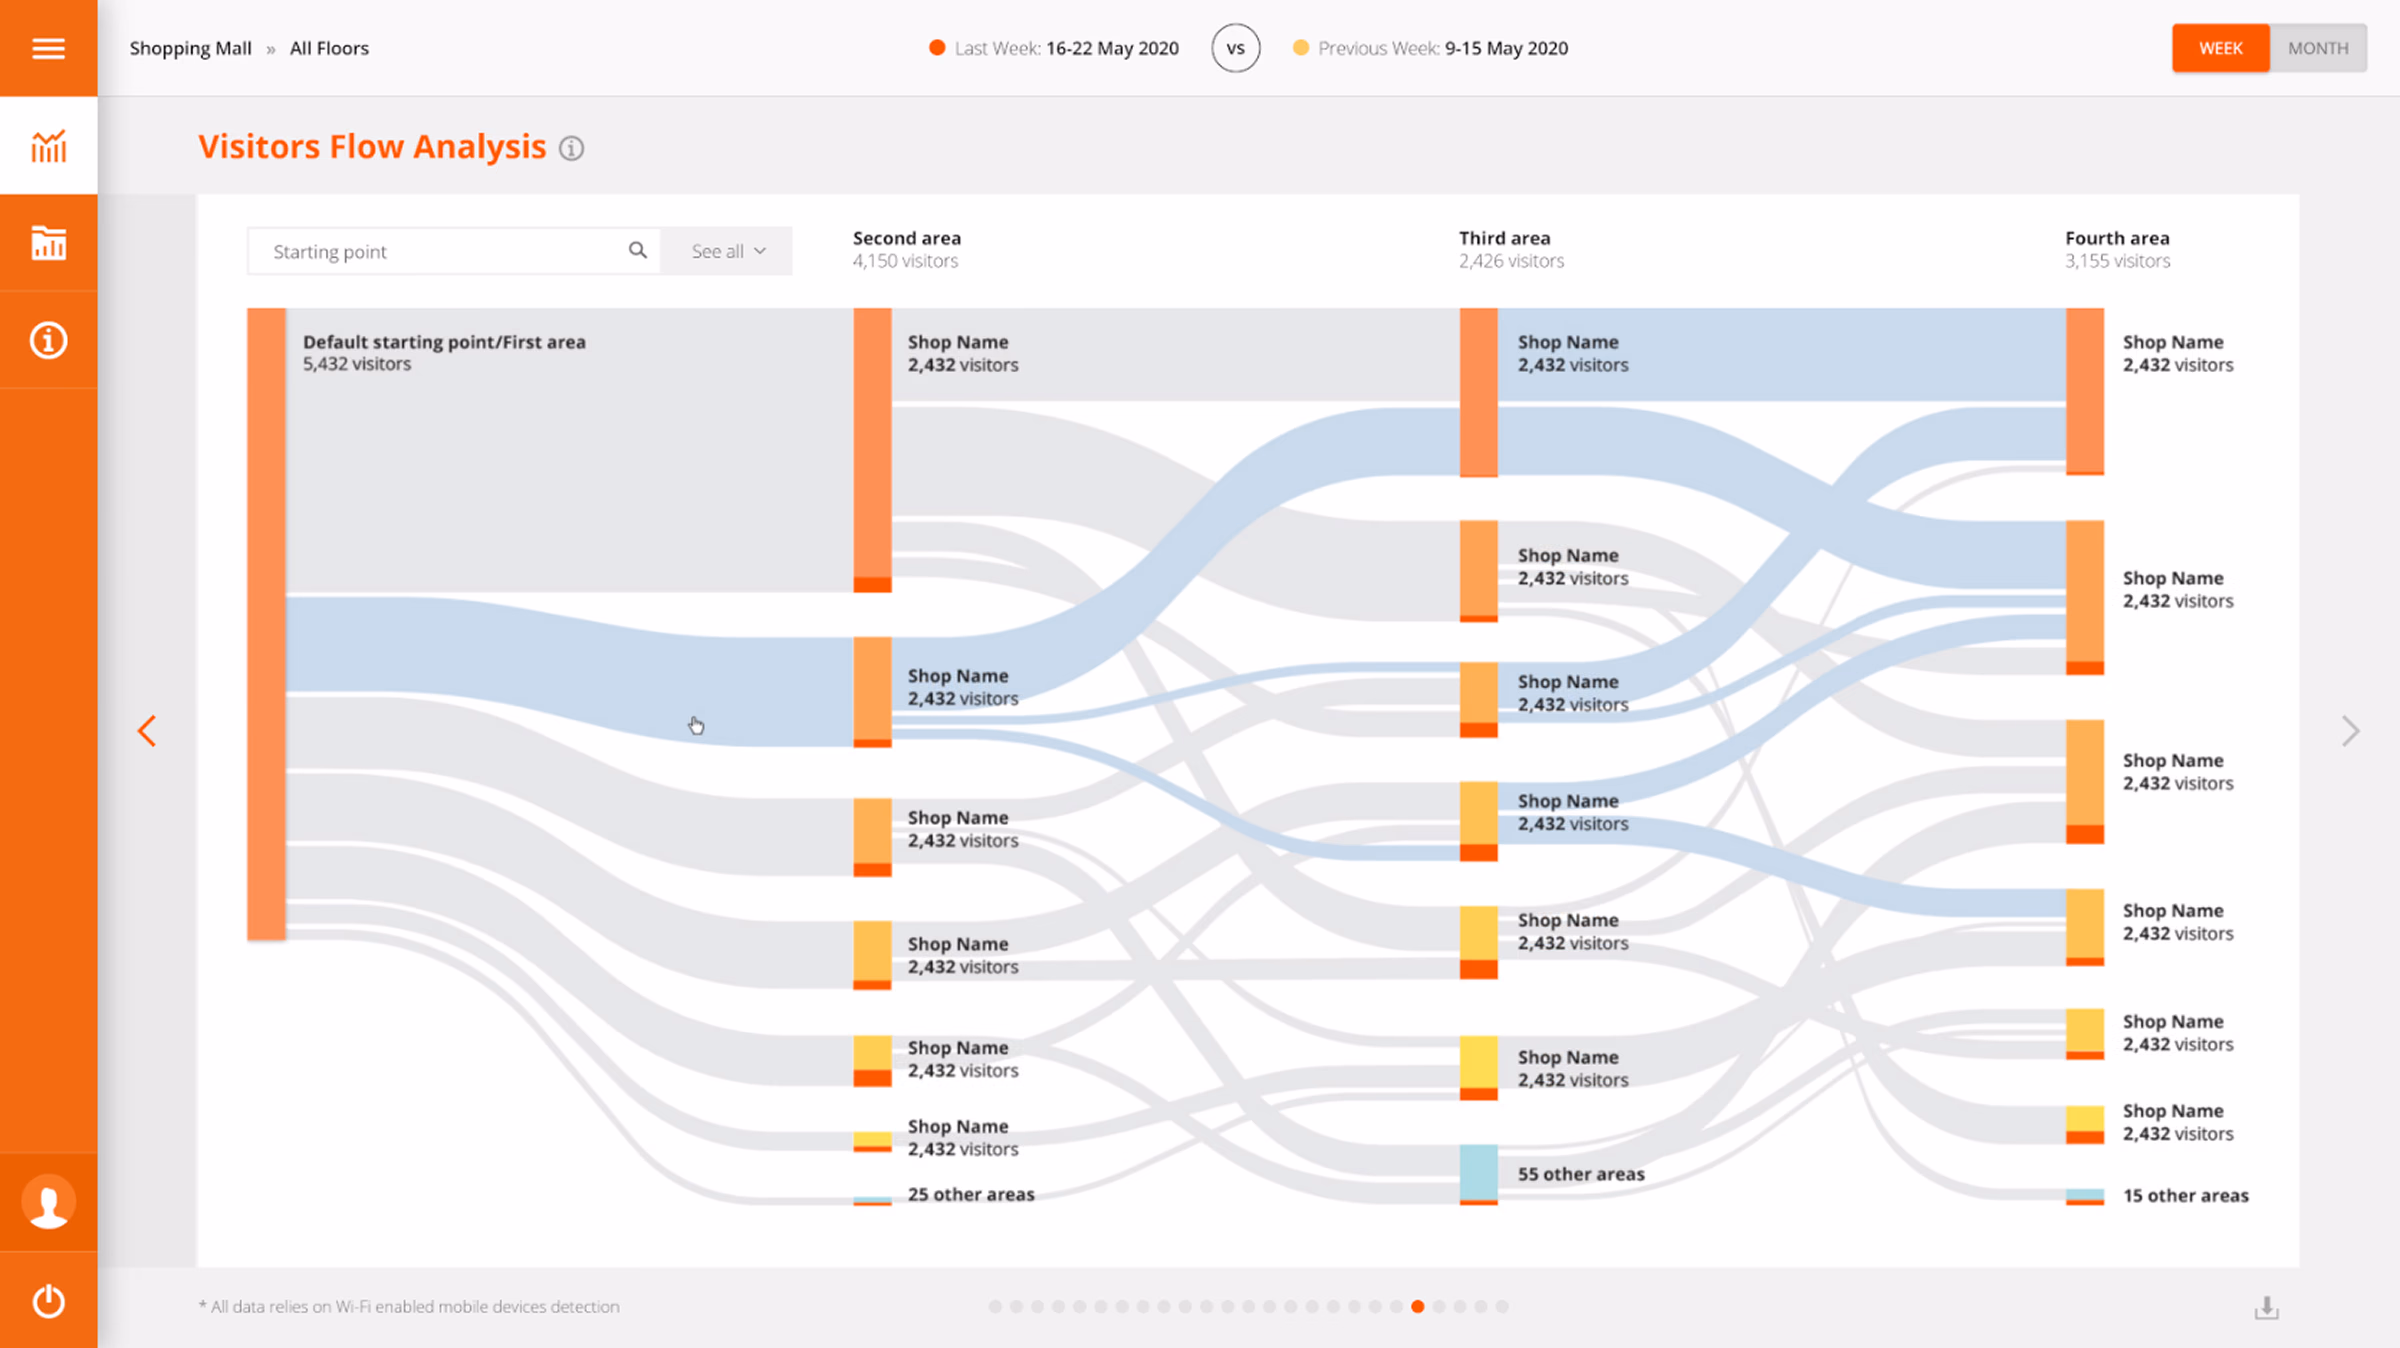Open the info sidebar icon
The width and height of the screenshot is (2400, 1348).
48,340
